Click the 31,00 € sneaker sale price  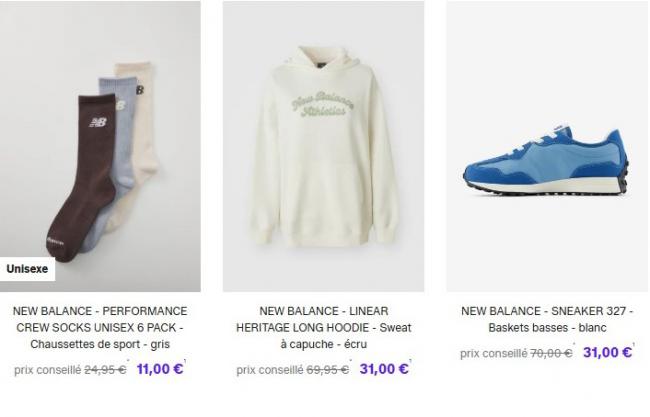pos(607,352)
